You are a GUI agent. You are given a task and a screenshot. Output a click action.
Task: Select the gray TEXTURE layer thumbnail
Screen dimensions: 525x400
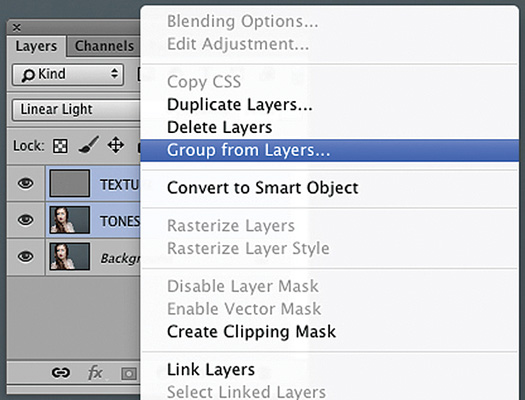(x=70, y=183)
